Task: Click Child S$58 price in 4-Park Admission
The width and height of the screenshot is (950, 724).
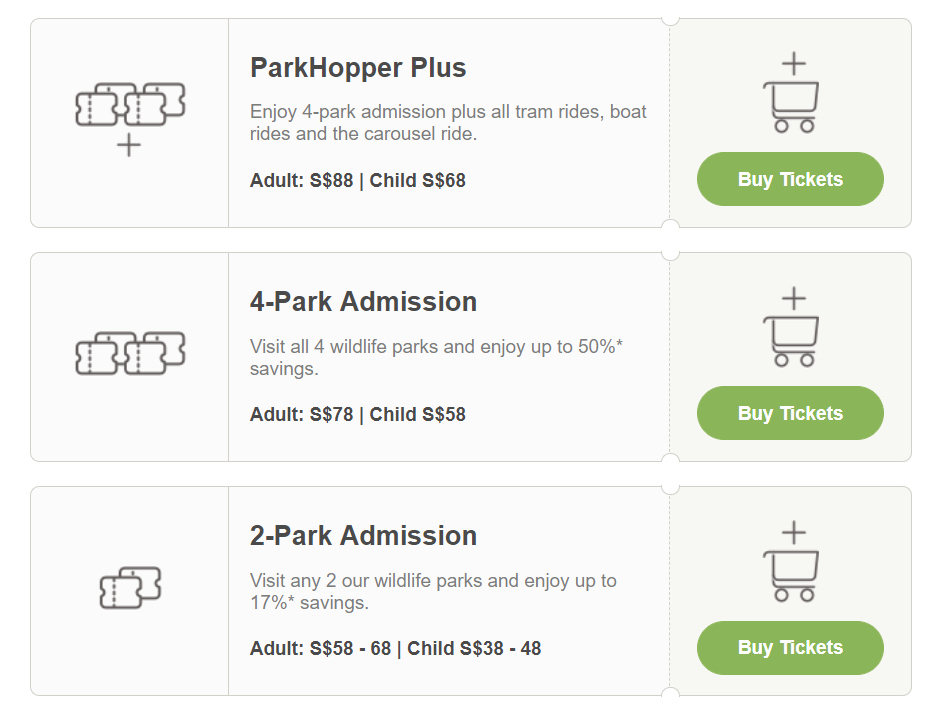Action: (x=418, y=415)
